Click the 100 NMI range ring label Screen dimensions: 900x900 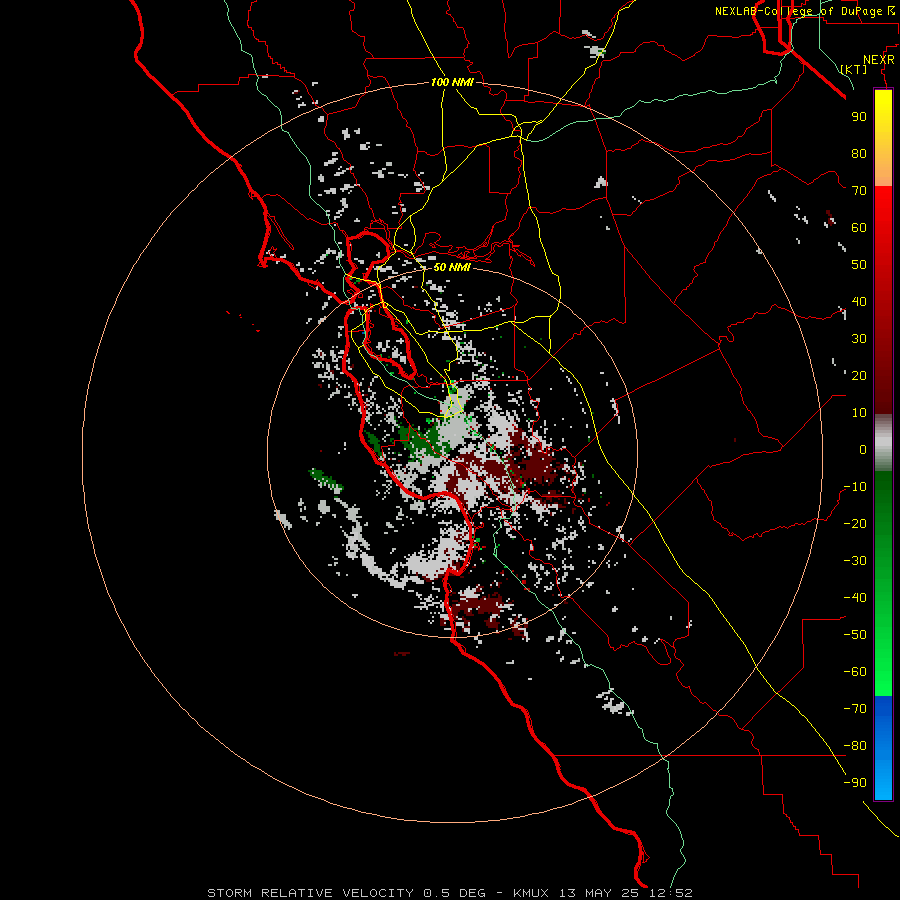click(x=452, y=82)
